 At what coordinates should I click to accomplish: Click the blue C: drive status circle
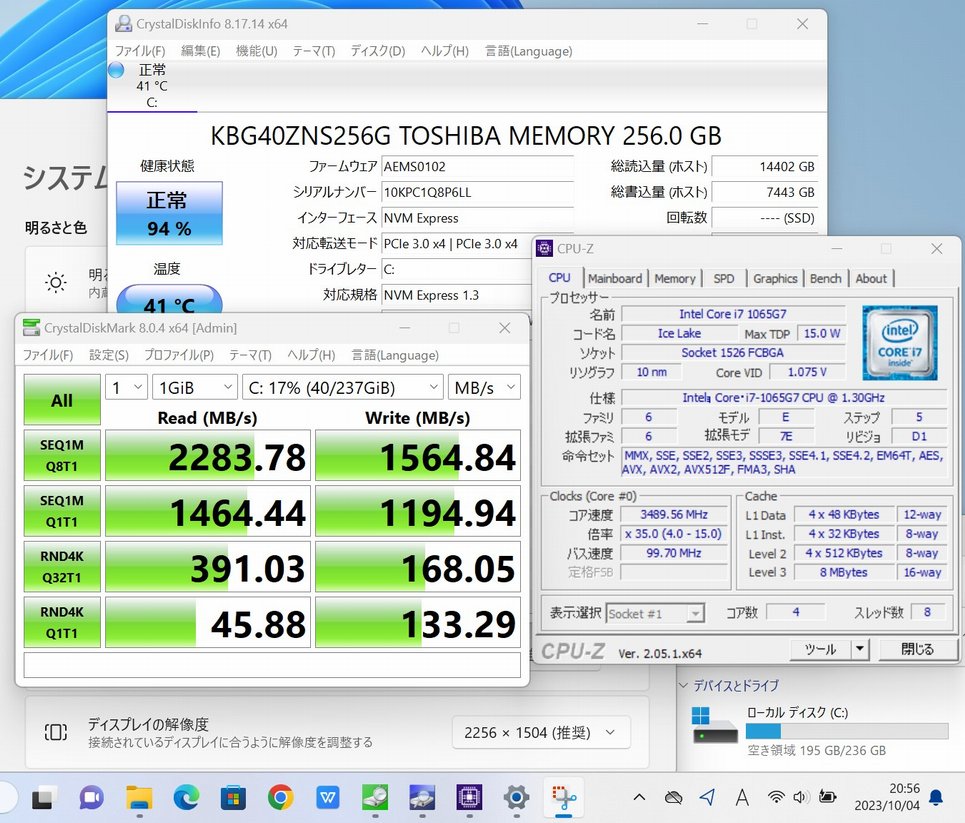click(x=116, y=70)
